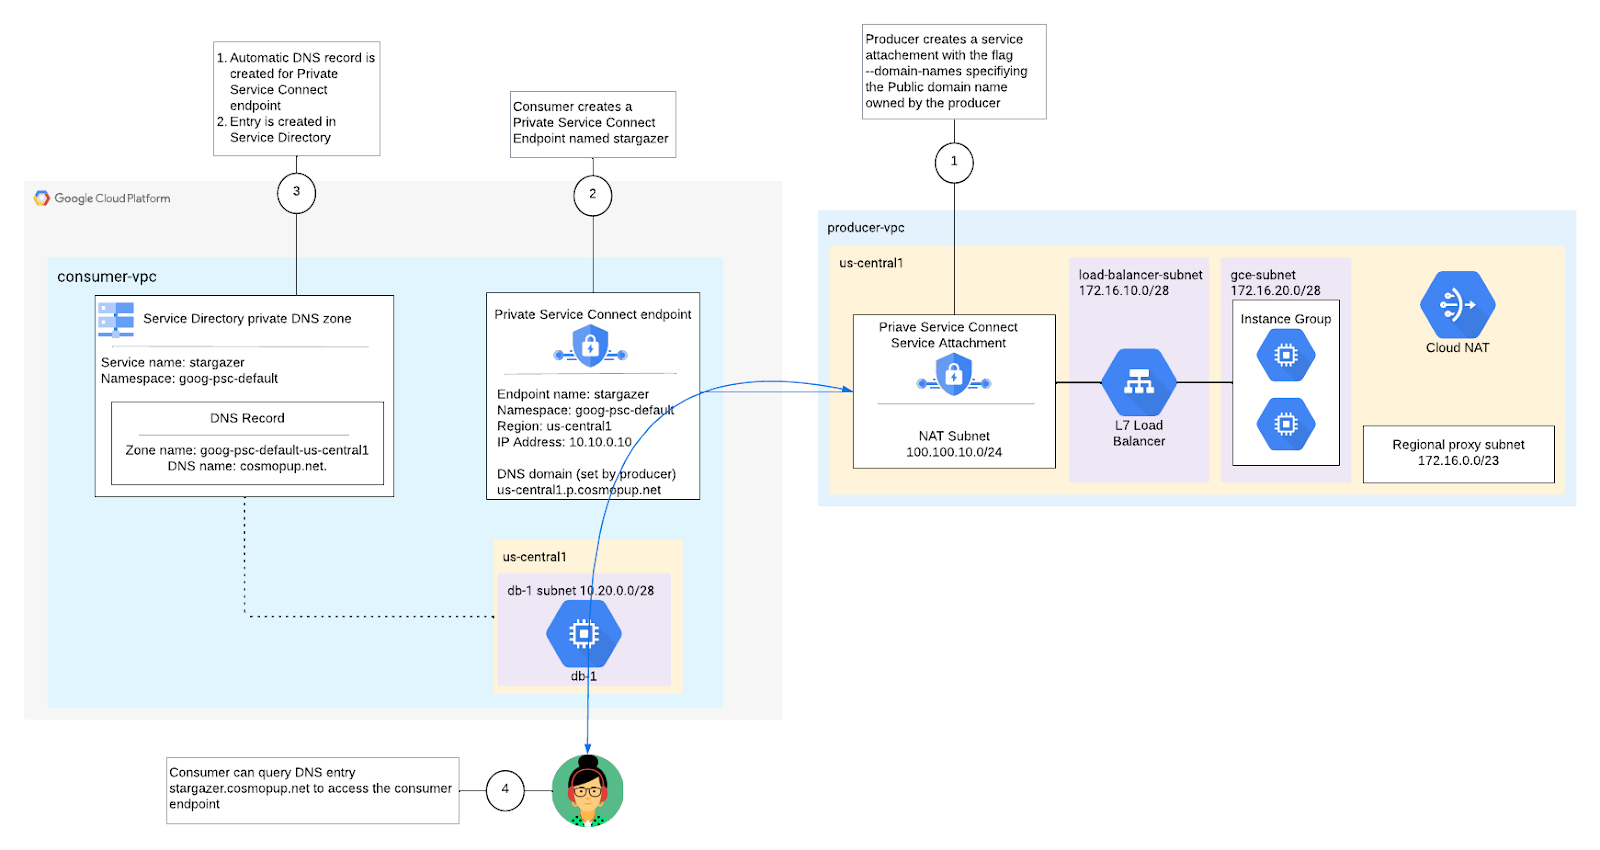Click the Cloud NAT icon

tap(1457, 304)
